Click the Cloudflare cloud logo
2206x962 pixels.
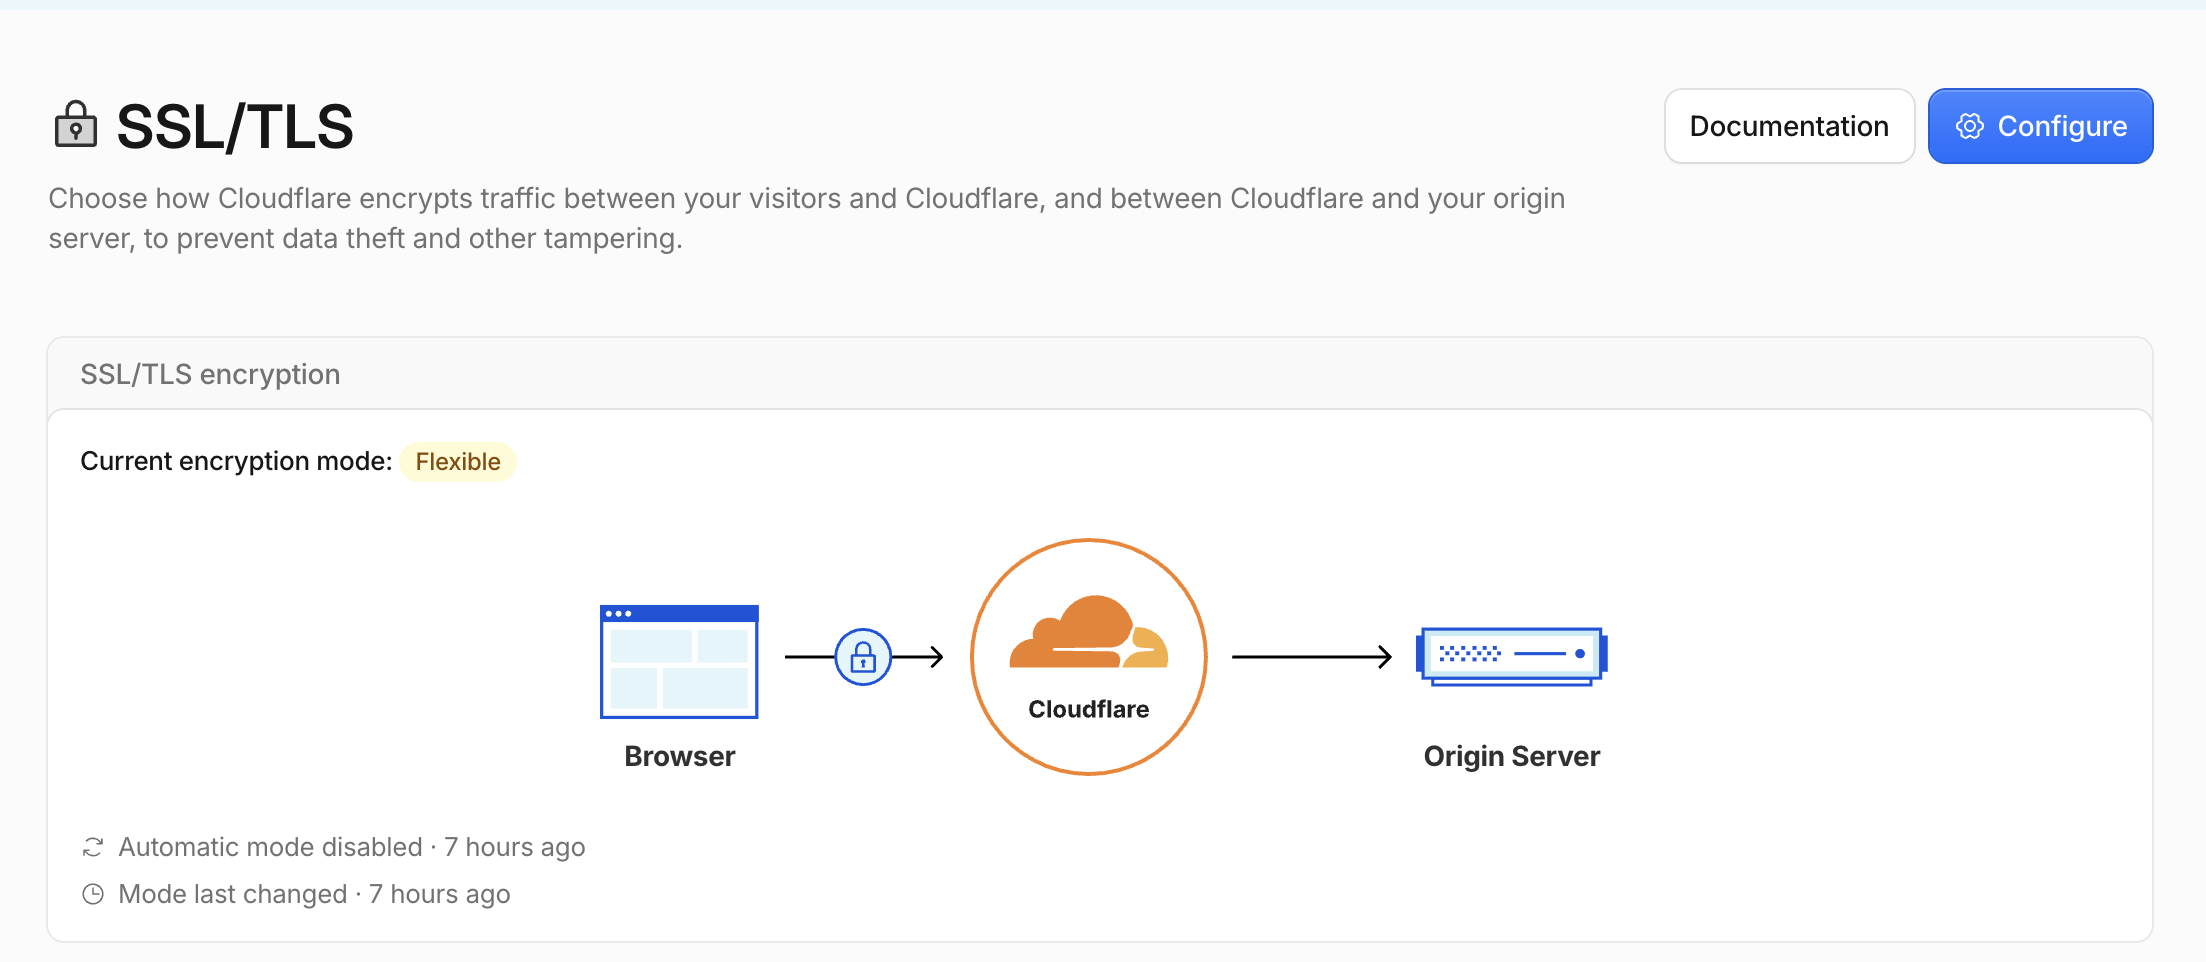(1089, 632)
